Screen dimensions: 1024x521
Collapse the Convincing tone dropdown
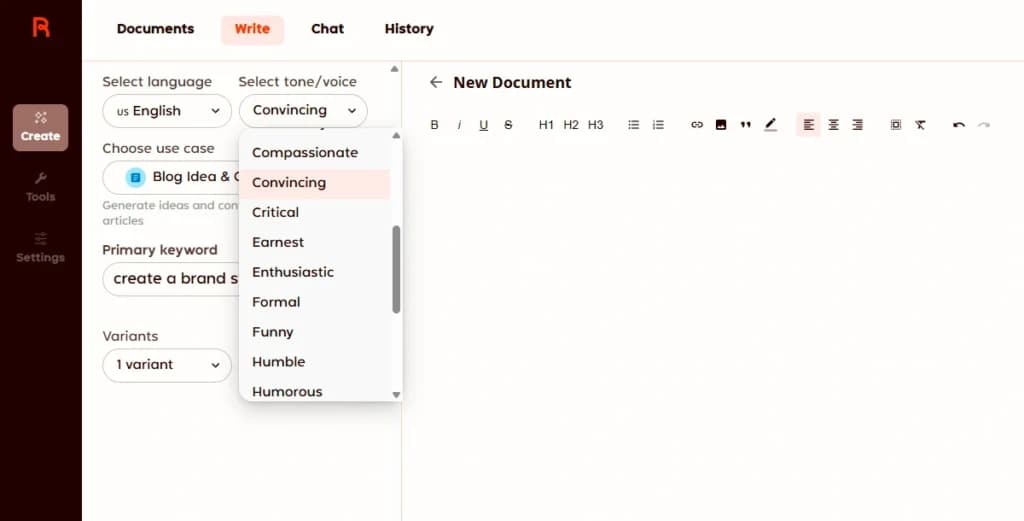click(303, 110)
